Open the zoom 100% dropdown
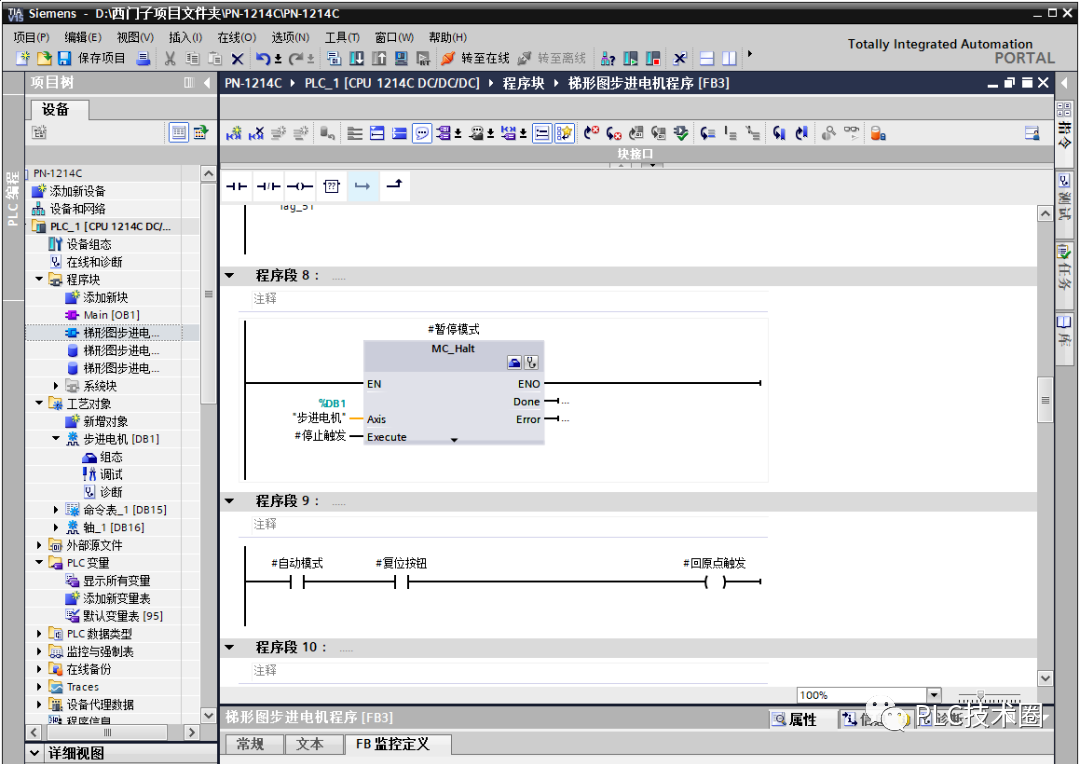This screenshot has height=764, width=1080. coord(934,695)
